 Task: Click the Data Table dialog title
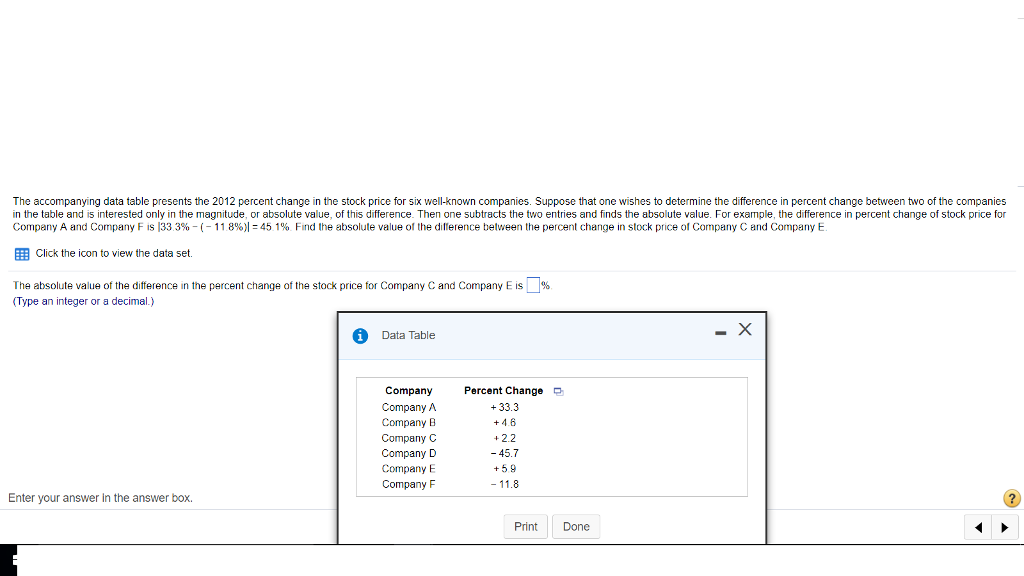point(408,336)
